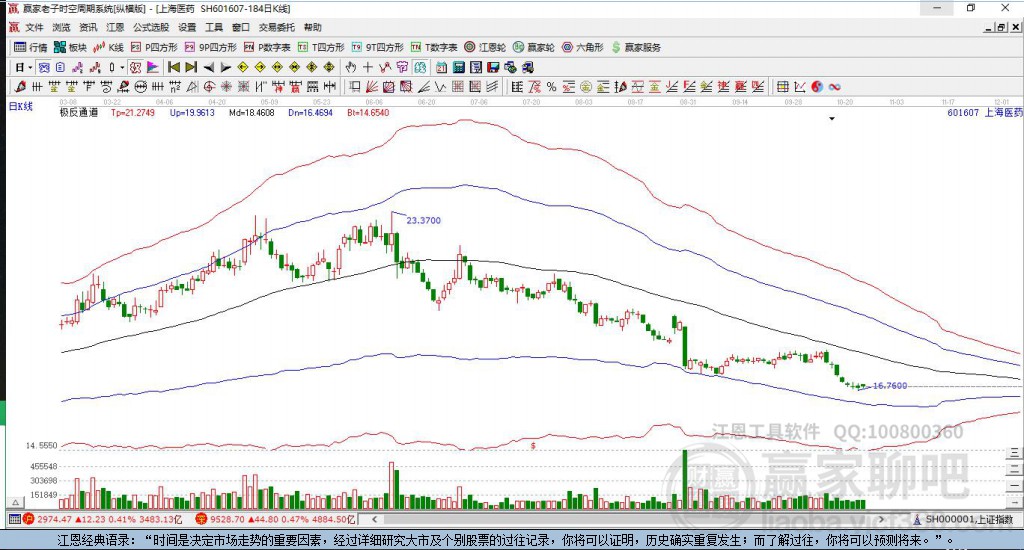Click the 行情 toolbar button
Screen dimensions: 1024x550
pos(31,47)
